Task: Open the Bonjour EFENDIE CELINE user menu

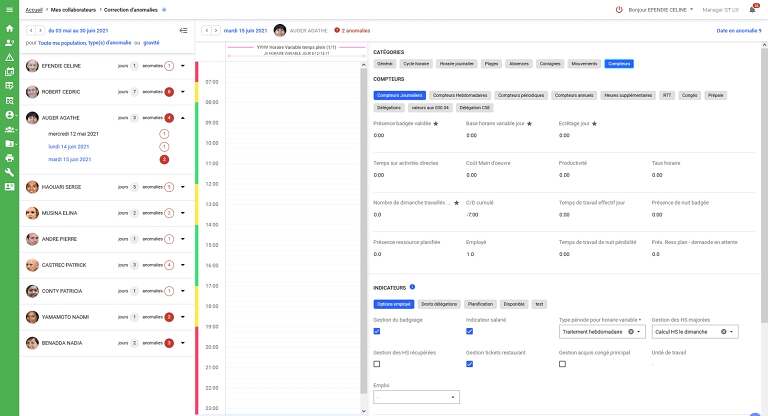Action: tap(661, 10)
